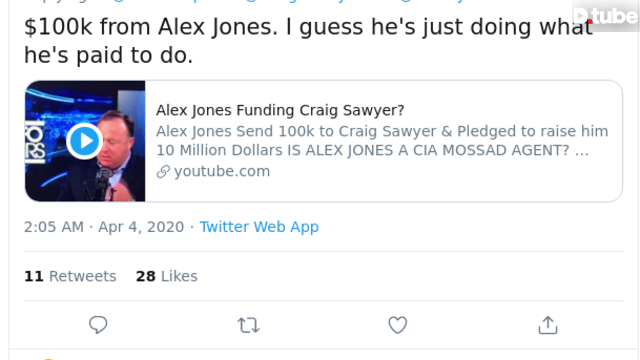Click the '$100k from Alex Jones' tweet text
This screenshot has width=640, height=360.
click(x=151, y=27)
